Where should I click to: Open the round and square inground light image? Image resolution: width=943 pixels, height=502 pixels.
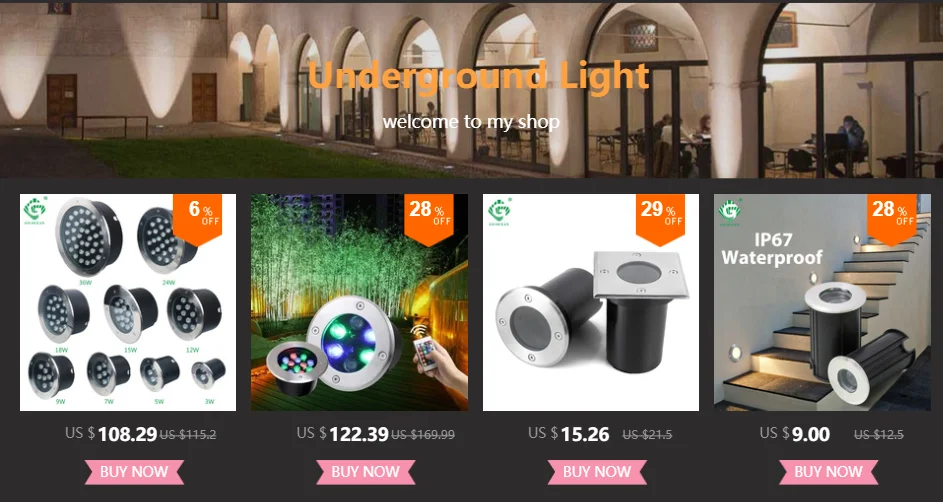pos(591,302)
